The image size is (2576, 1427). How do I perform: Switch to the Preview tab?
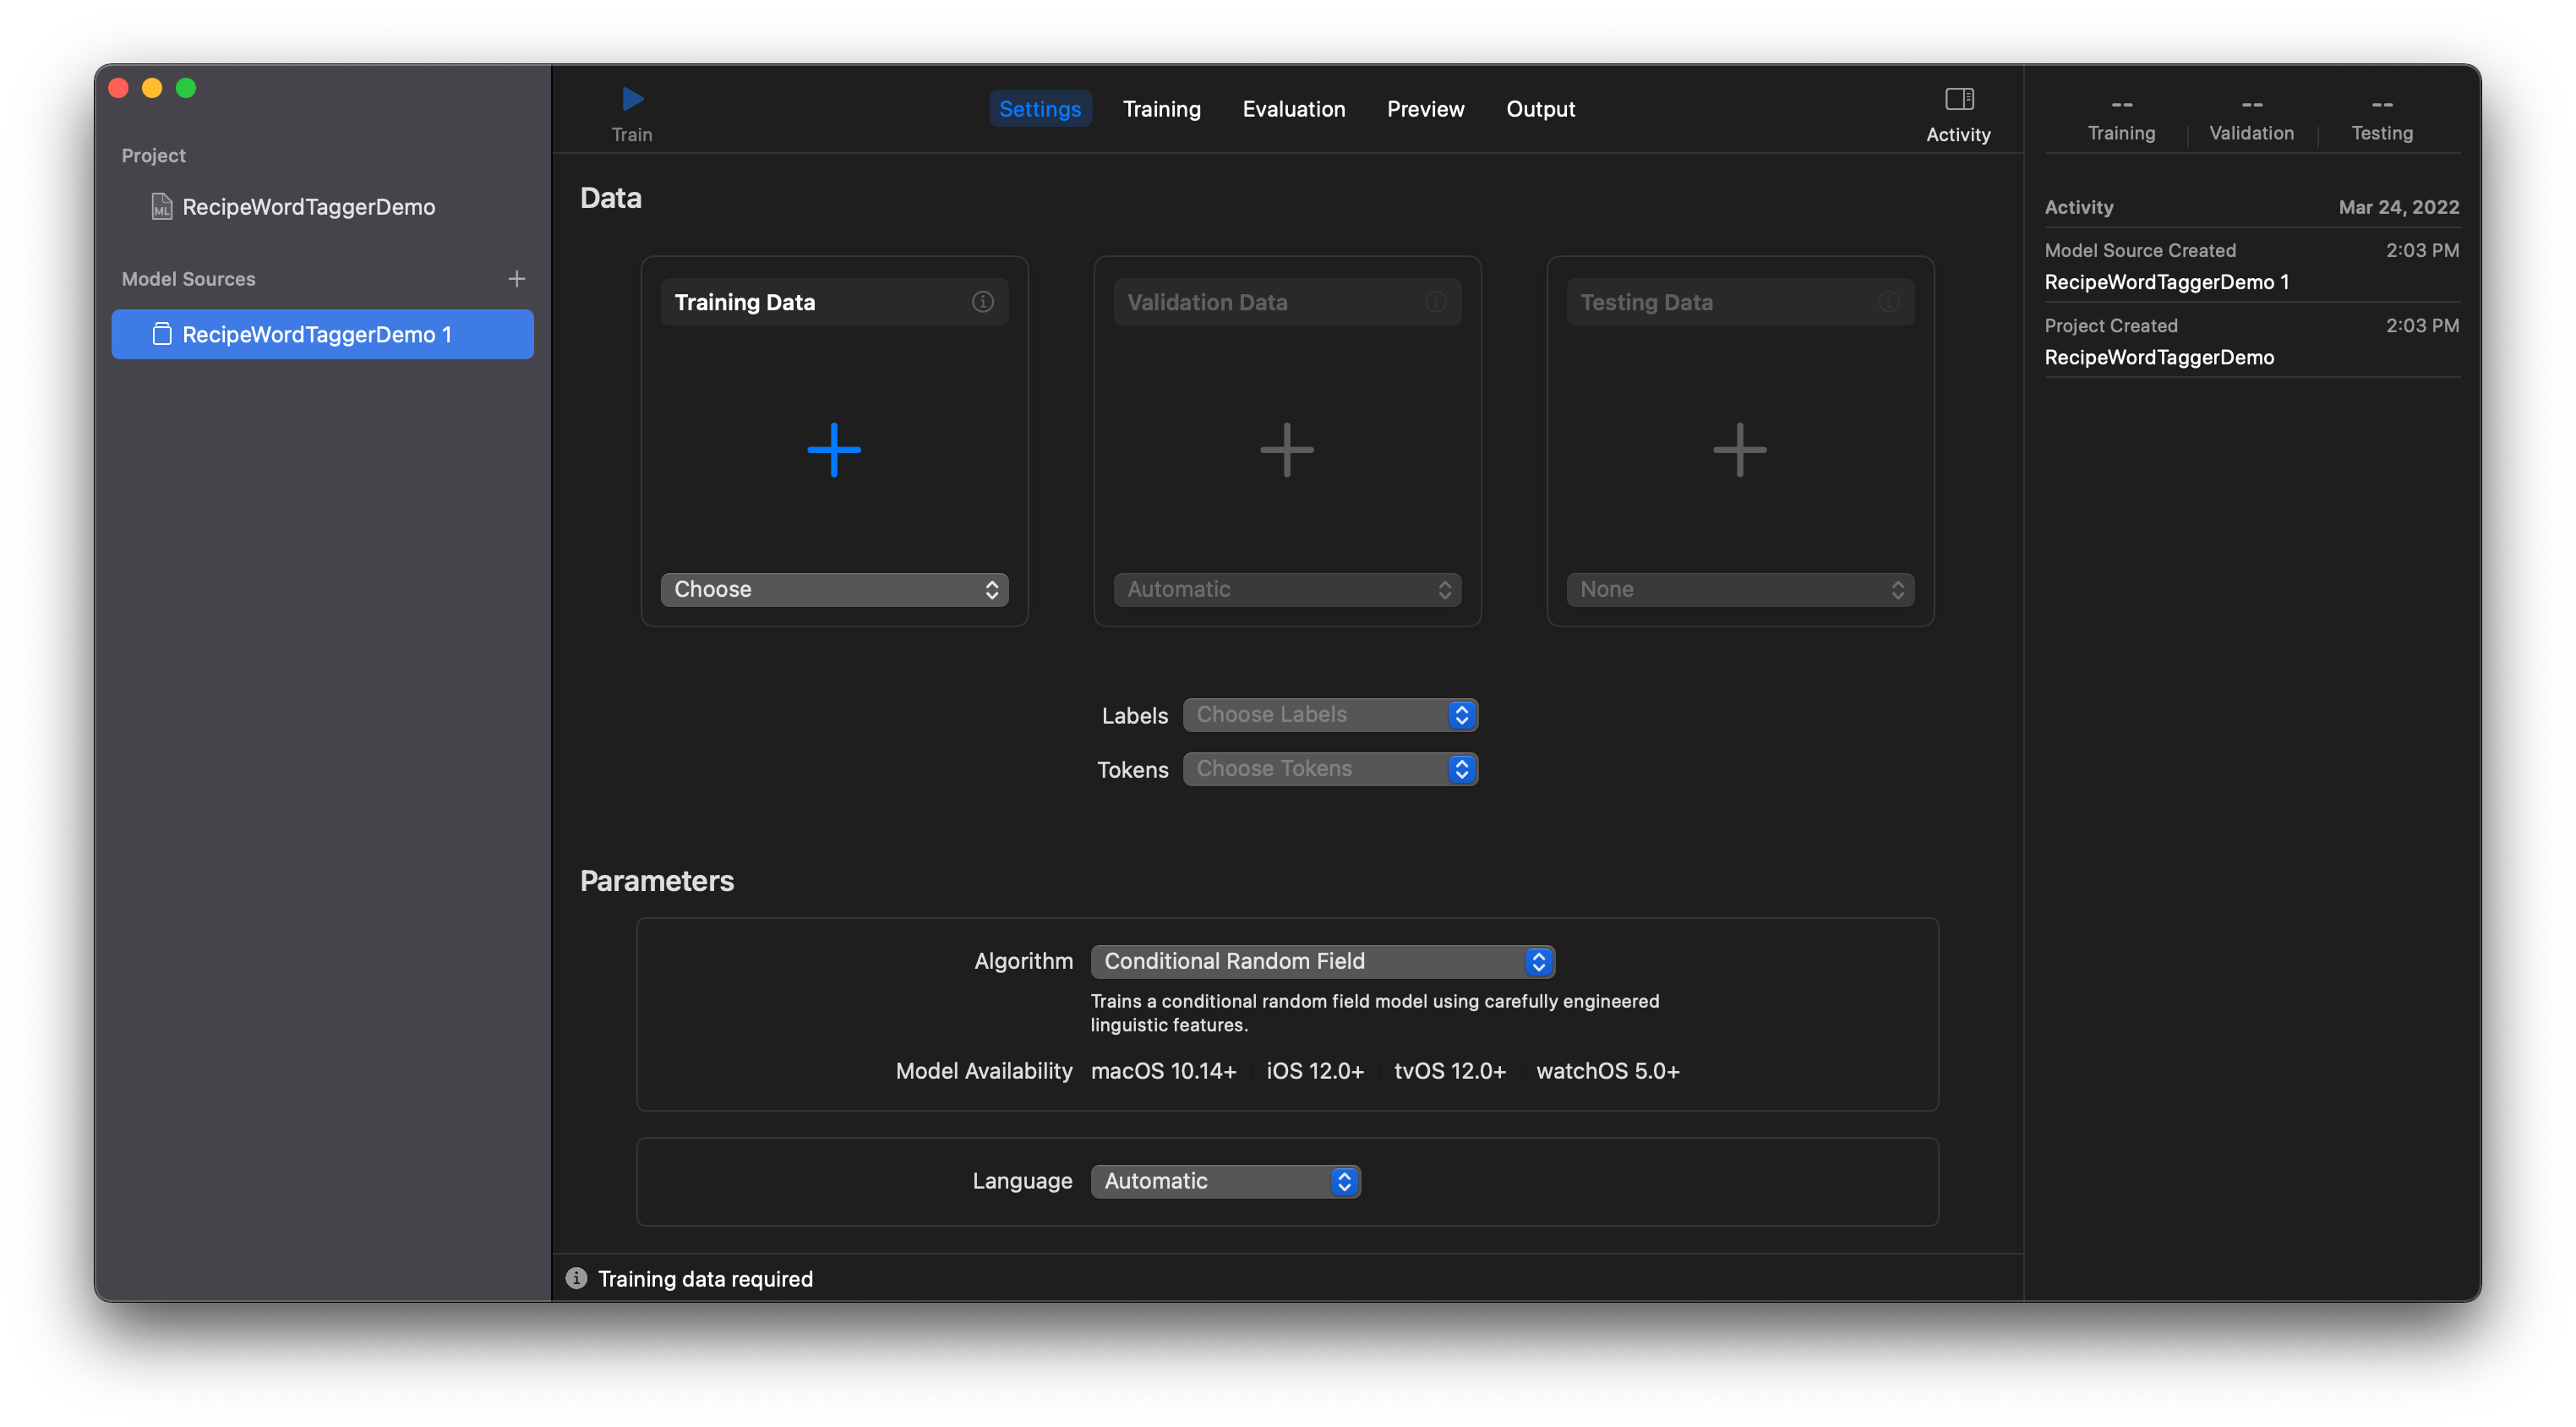(1425, 108)
